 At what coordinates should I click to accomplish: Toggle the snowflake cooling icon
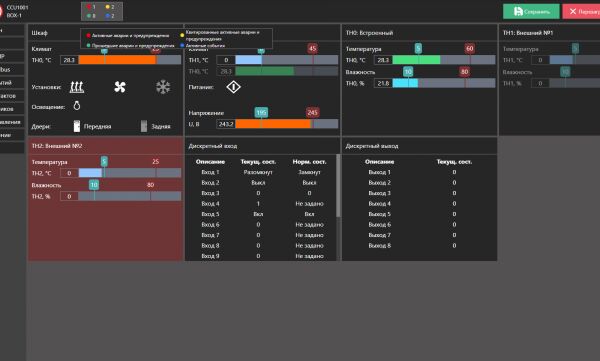(163, 87)
